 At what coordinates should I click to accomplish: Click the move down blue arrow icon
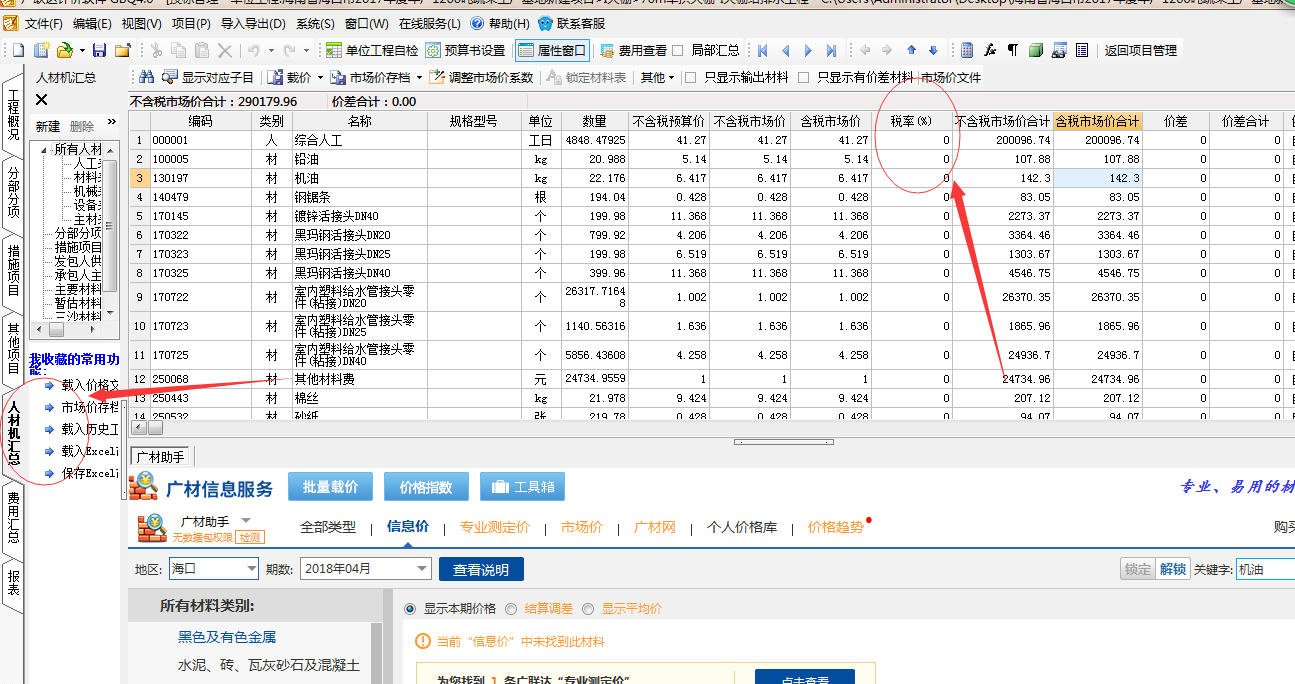[x=933, y=50]
